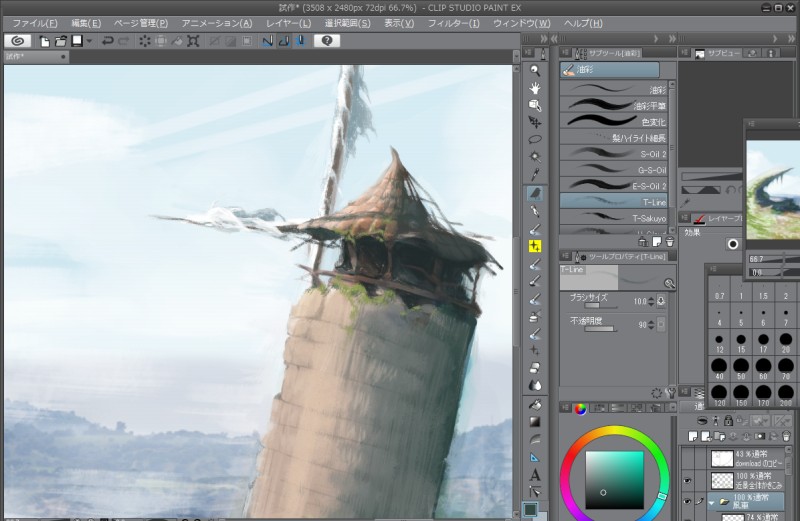
Task: Save the document with the Save icon
Action: pos(77,41)
